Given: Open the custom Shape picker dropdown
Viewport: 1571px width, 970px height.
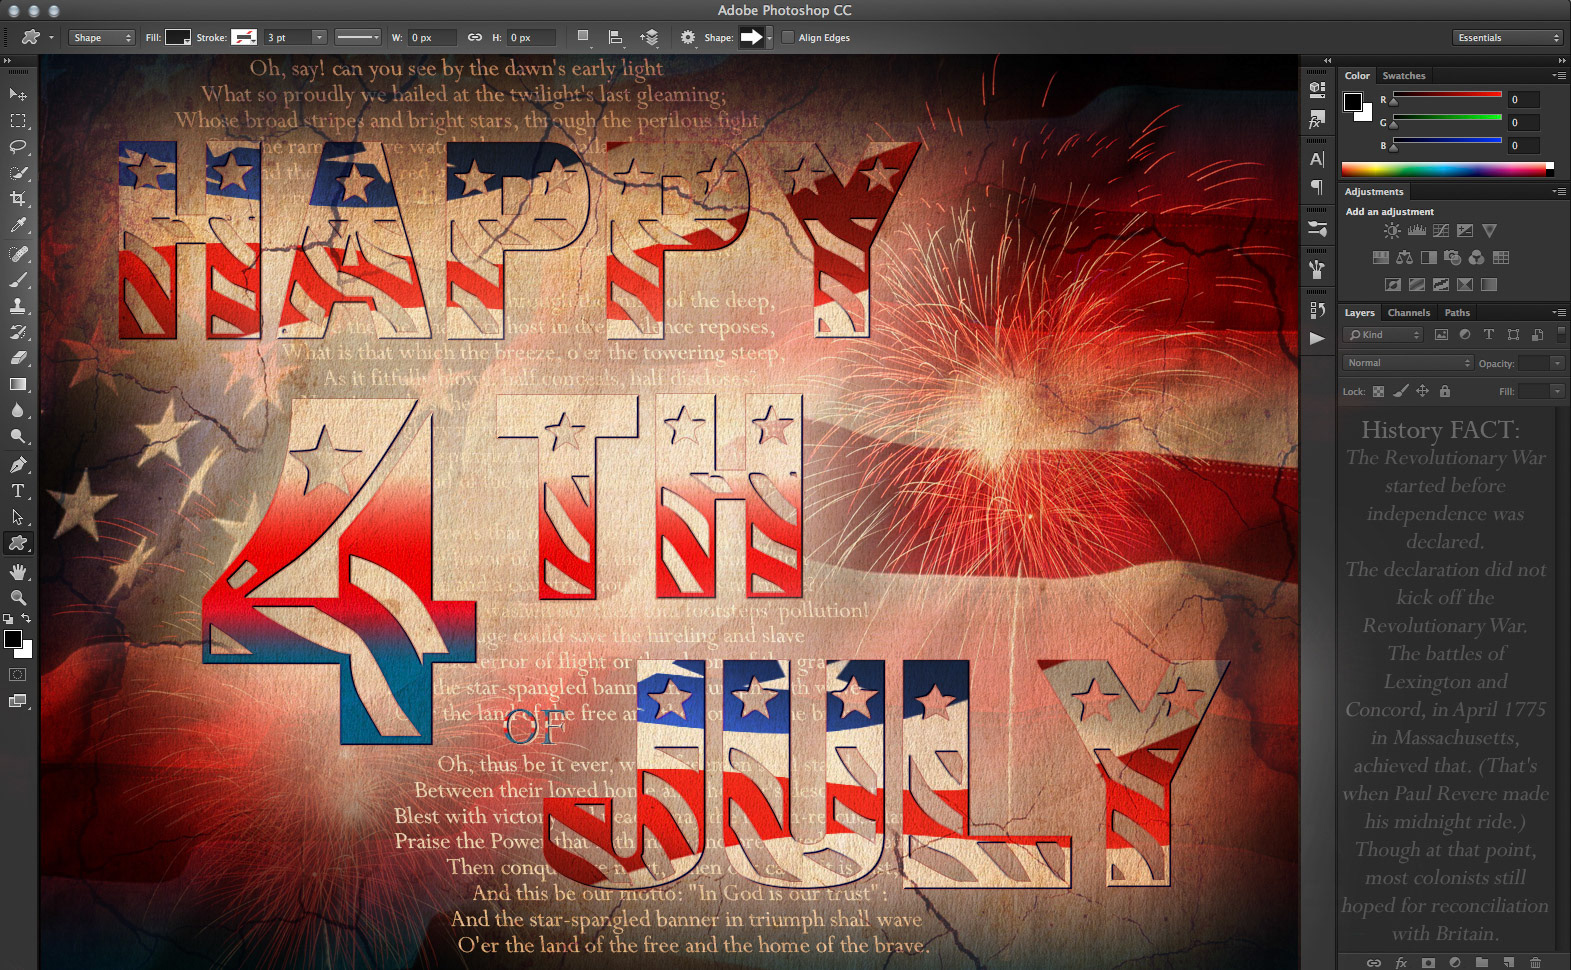Looking at the screenshot, I should [768, 38].
